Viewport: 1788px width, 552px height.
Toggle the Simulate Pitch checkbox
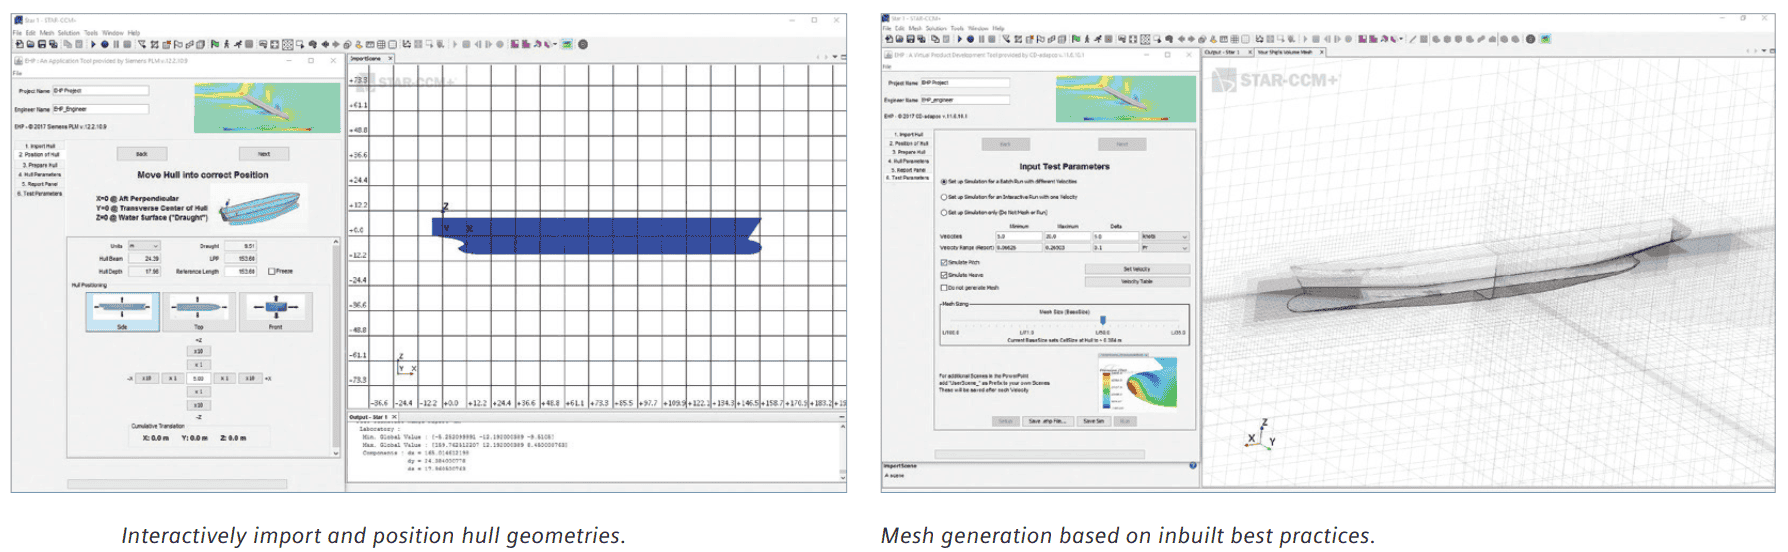(x=944, y=262)
